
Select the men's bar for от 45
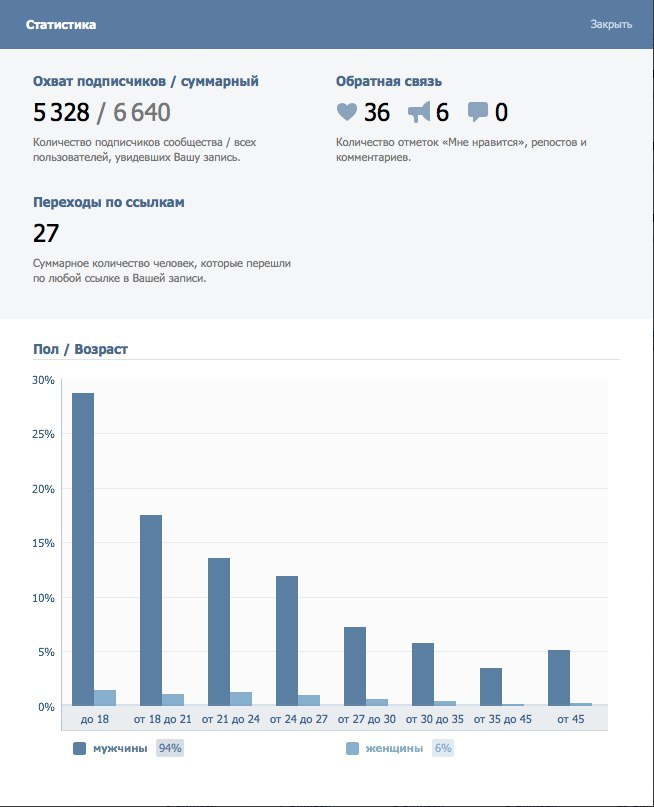click(x=559, y=678)
